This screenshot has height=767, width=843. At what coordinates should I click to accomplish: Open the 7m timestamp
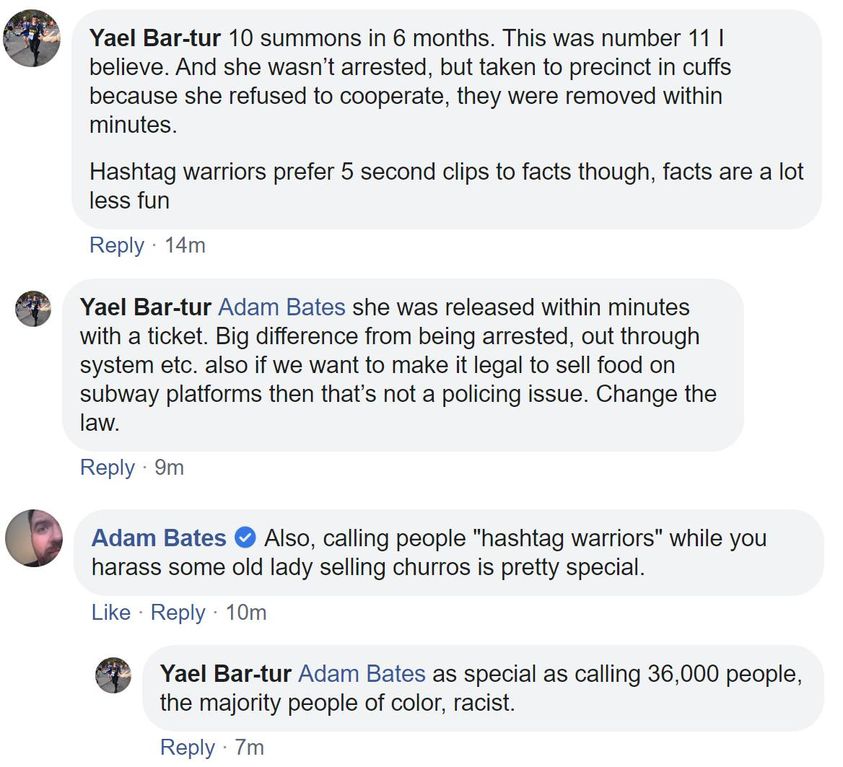point(249,748)
